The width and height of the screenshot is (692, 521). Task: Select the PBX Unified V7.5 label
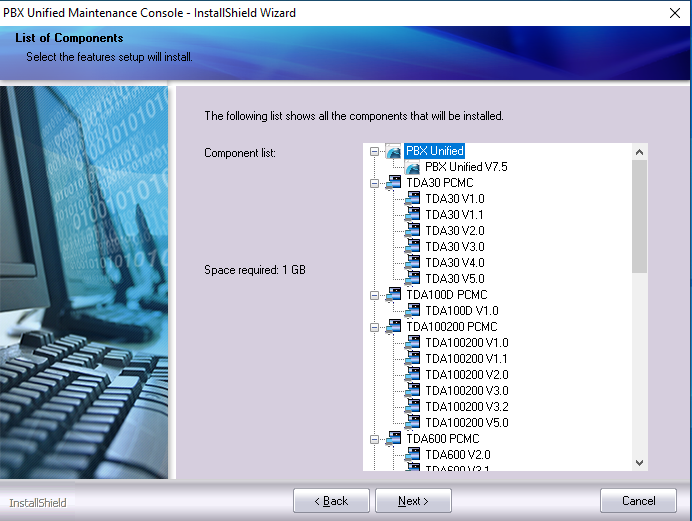coord(466,167)
